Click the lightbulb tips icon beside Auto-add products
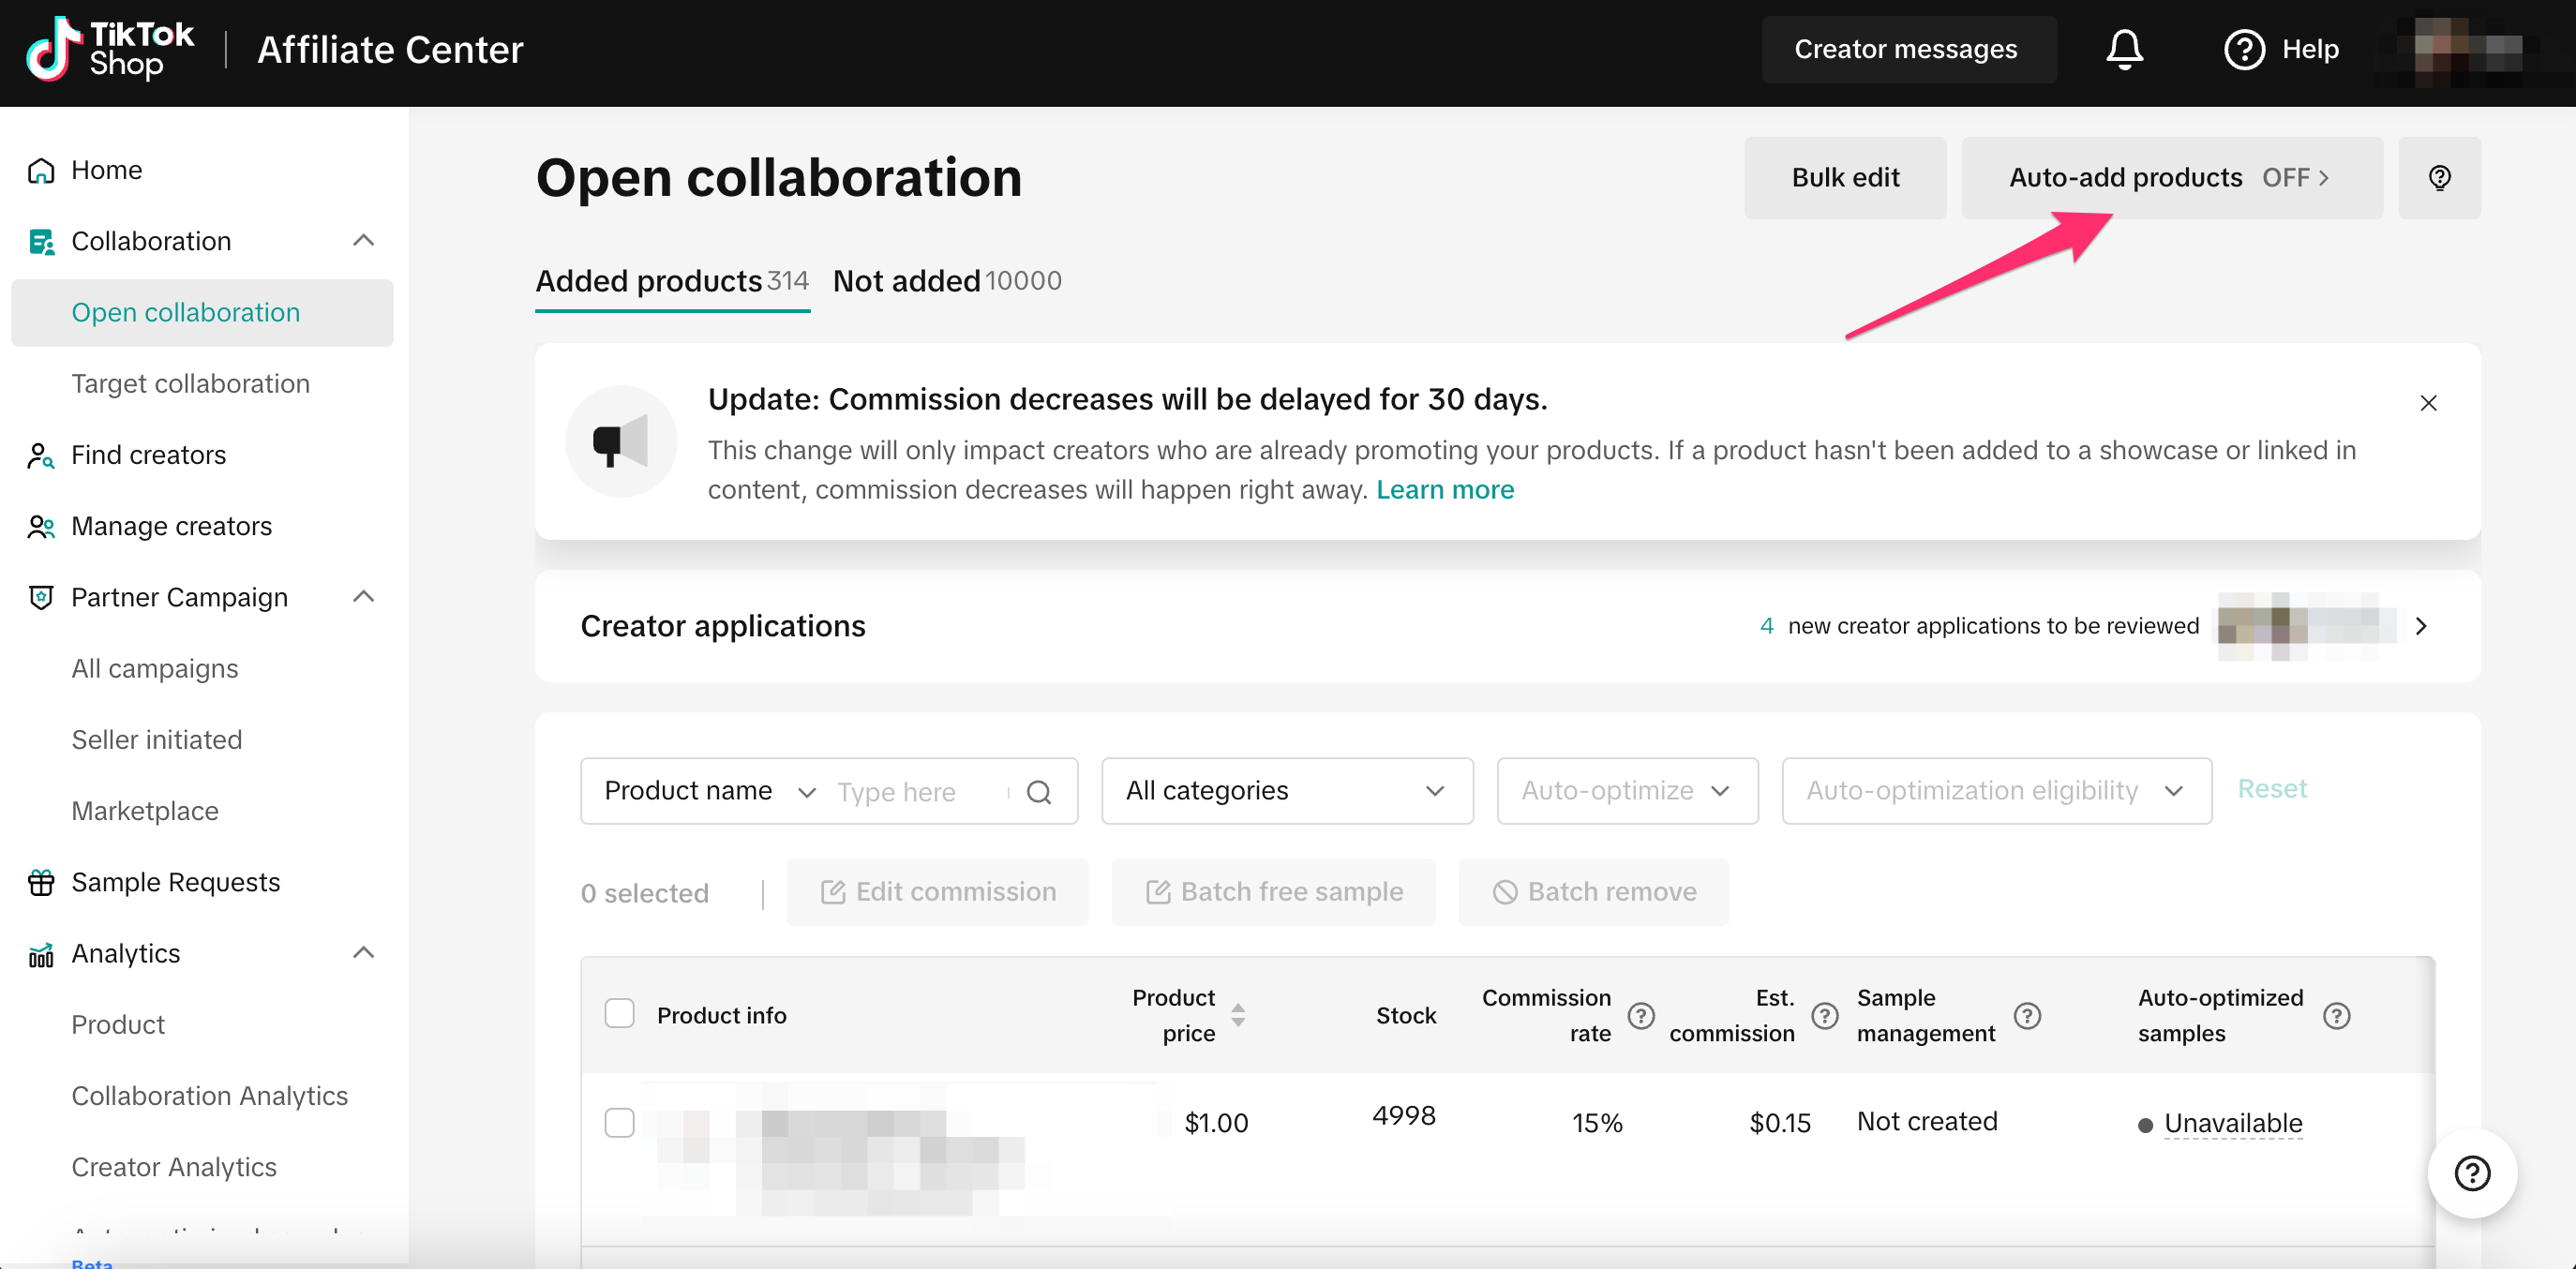The image size is (2576, 1269). tap(2438, 178)
